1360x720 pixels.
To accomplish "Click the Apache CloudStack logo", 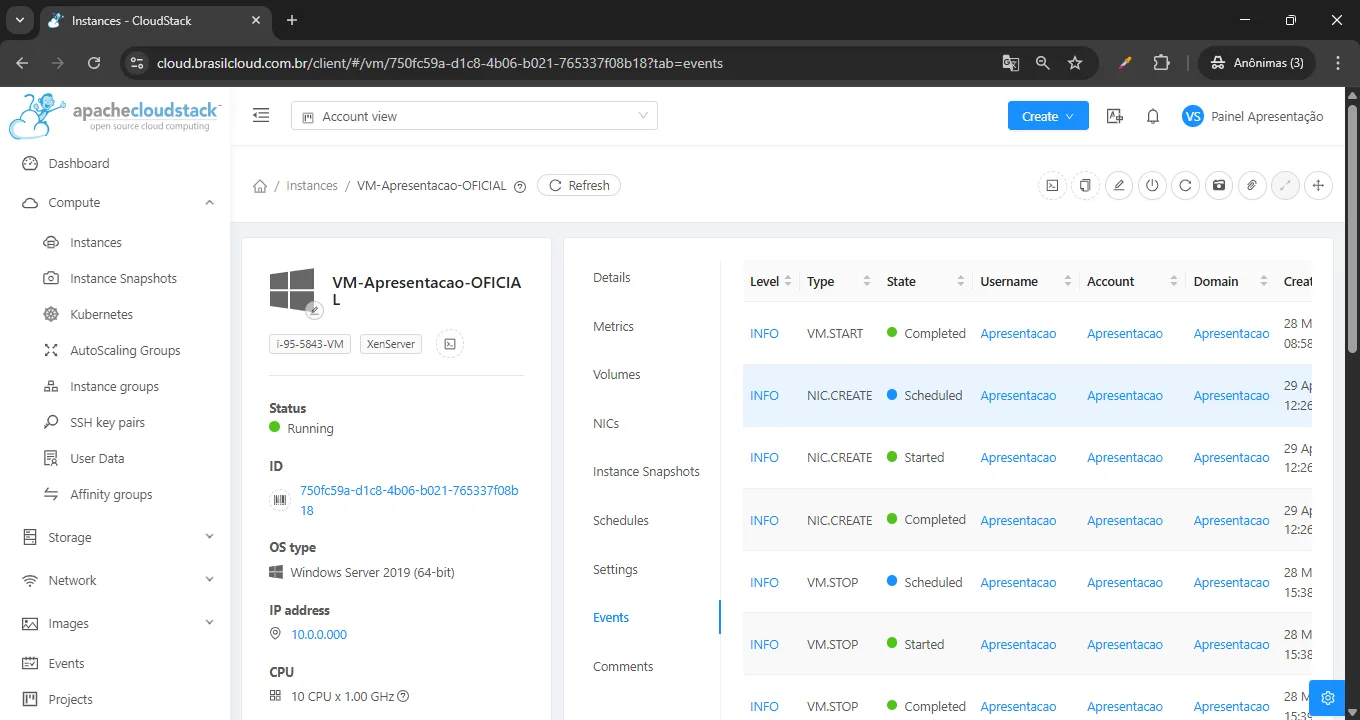I will 114,116.
